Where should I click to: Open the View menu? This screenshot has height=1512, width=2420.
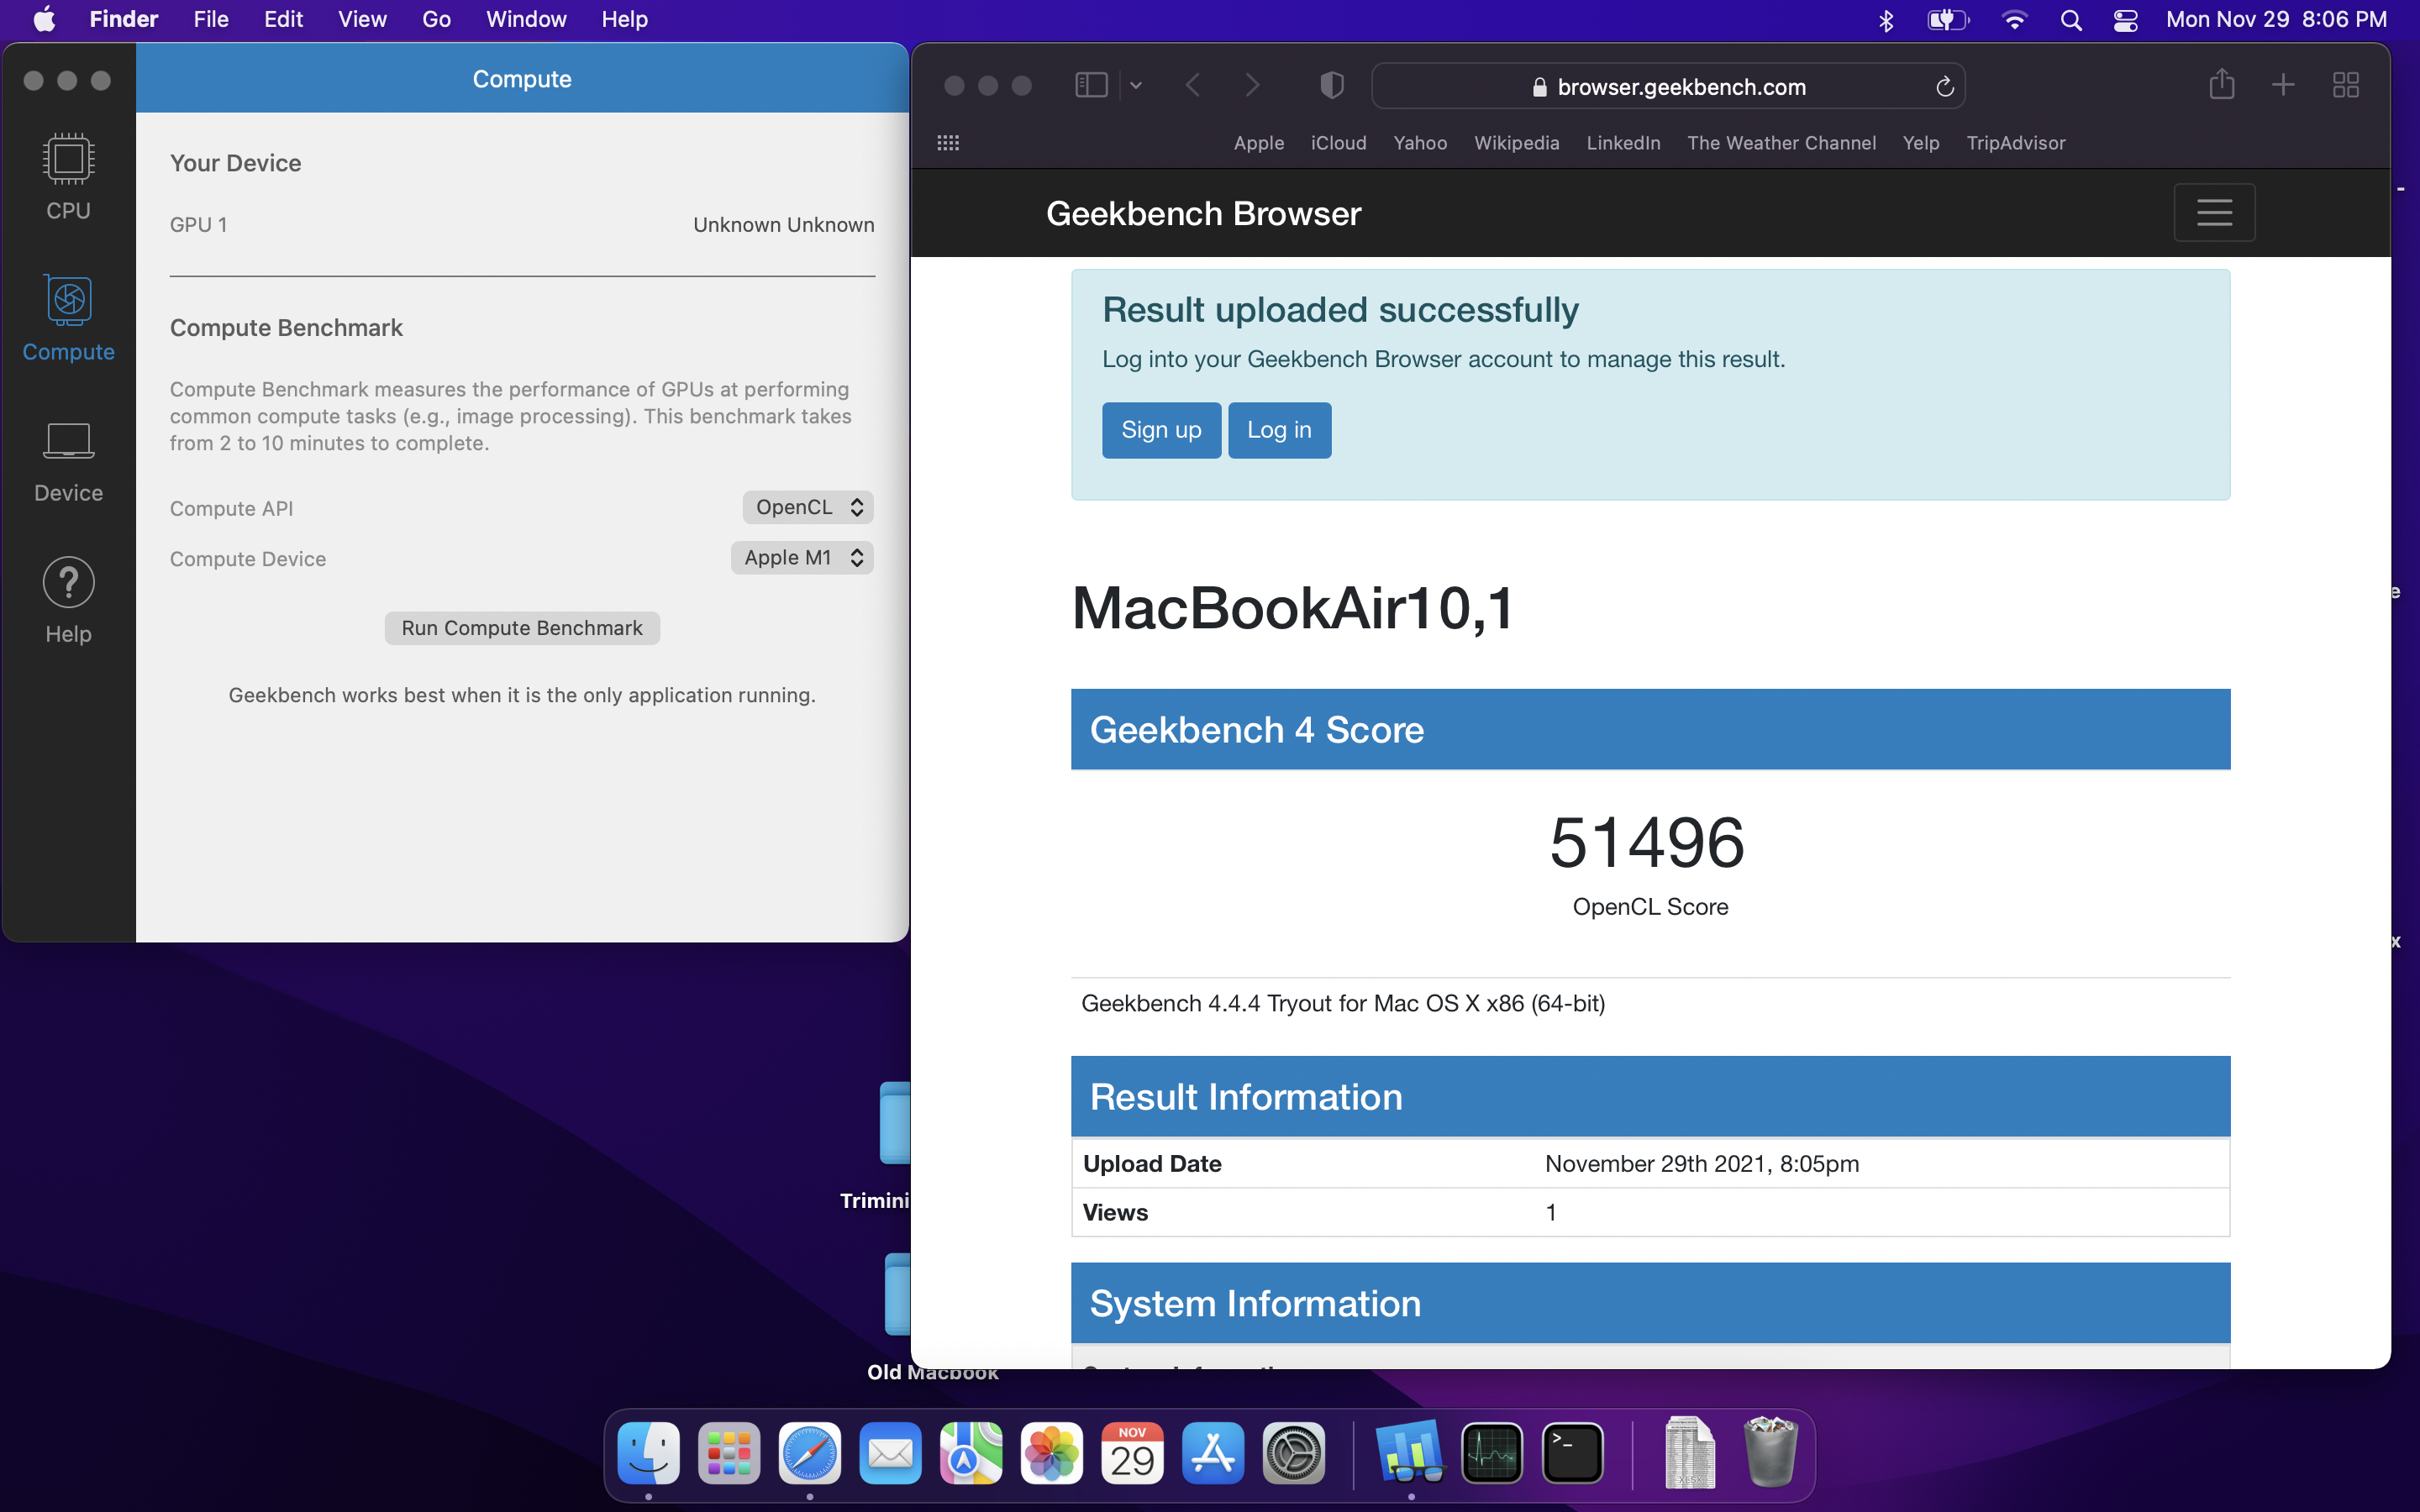pyautogui.click(x=362, y=19)
